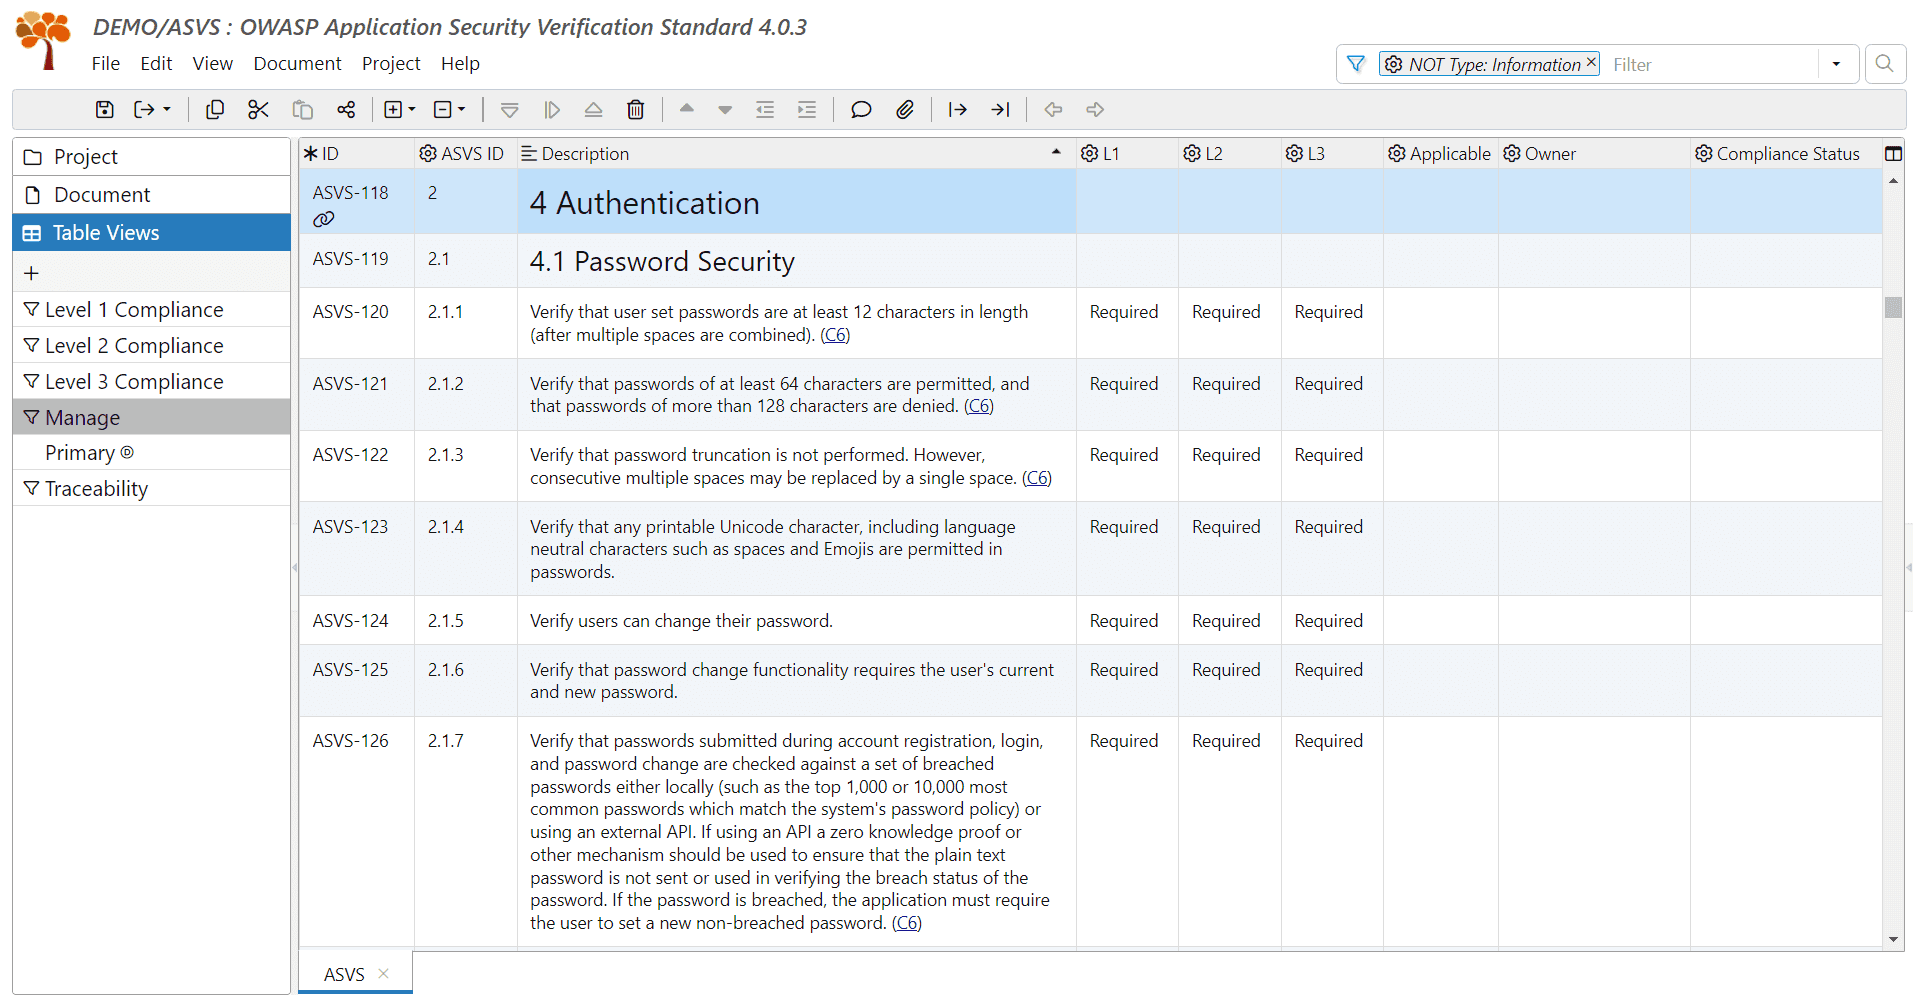Click the add item plus-box icon
The image size is (1916, 996).
click(x=394, y=110)
